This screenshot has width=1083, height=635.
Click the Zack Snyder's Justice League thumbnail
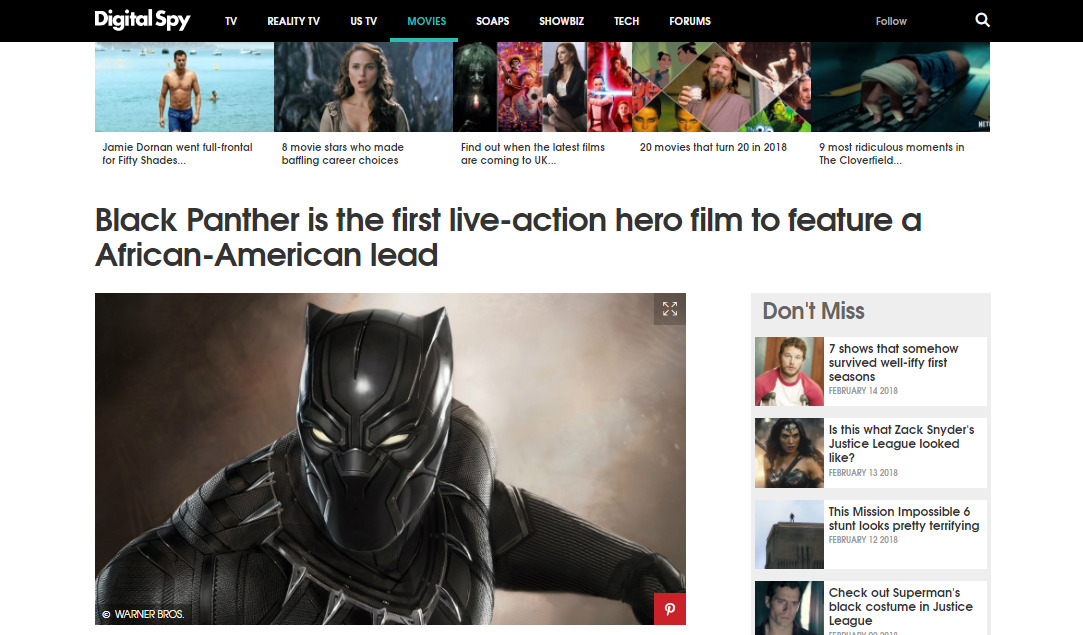(x=789, y=452)
